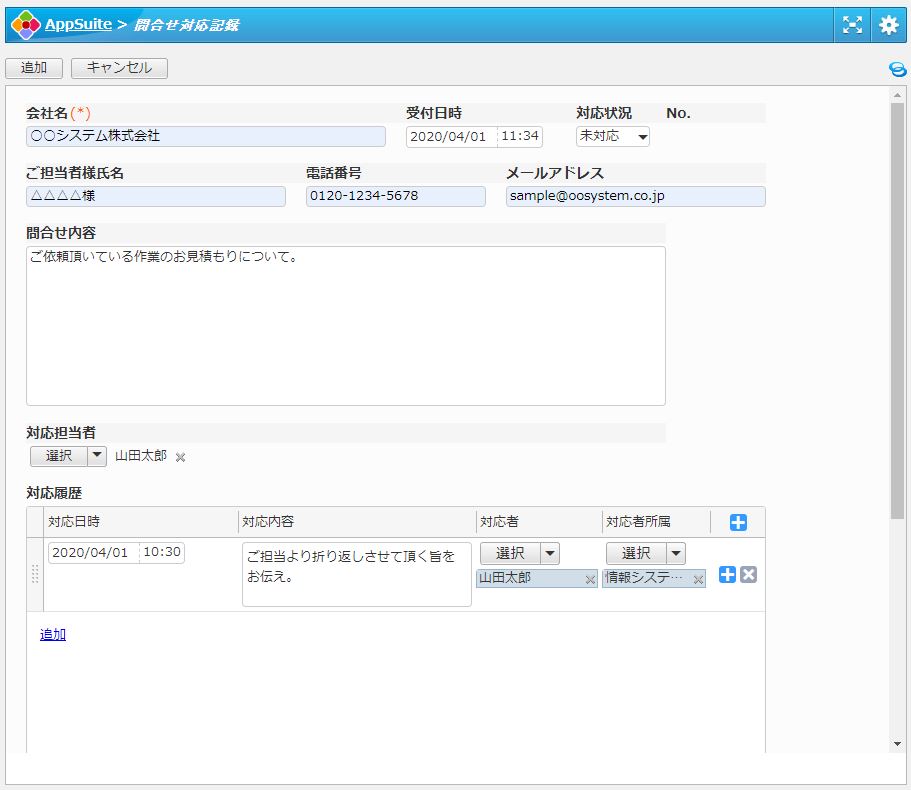Image resolution: width=911 pixels, height=790 pixels.
Task: Expand the 対応者 選択 dropdown arrow
Action: pyautogui.click(x=550, y=553)
